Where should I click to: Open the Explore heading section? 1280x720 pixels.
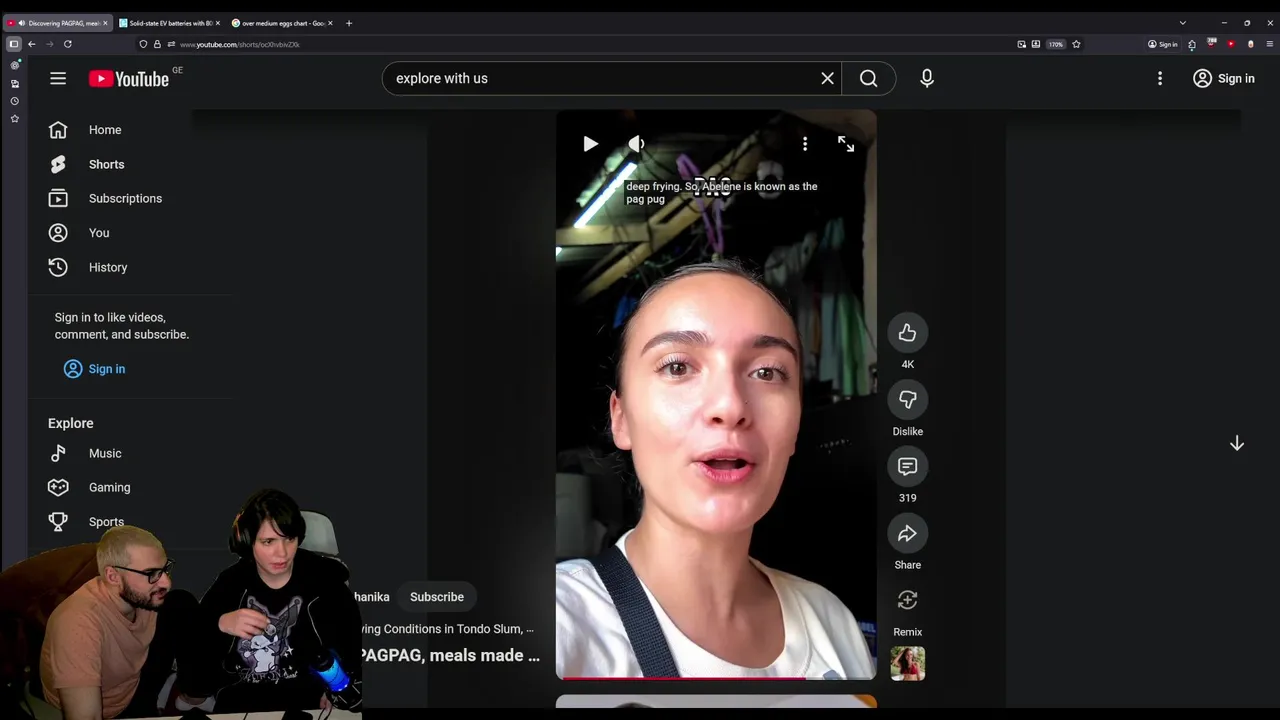pos(70,423)
